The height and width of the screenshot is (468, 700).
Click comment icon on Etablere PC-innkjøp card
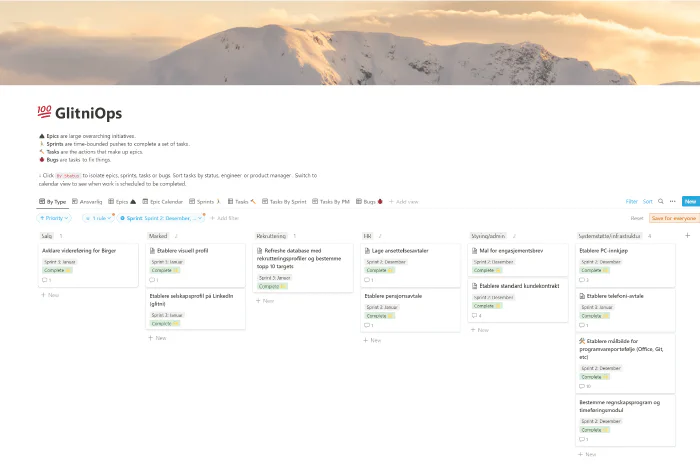coord(583,280)
